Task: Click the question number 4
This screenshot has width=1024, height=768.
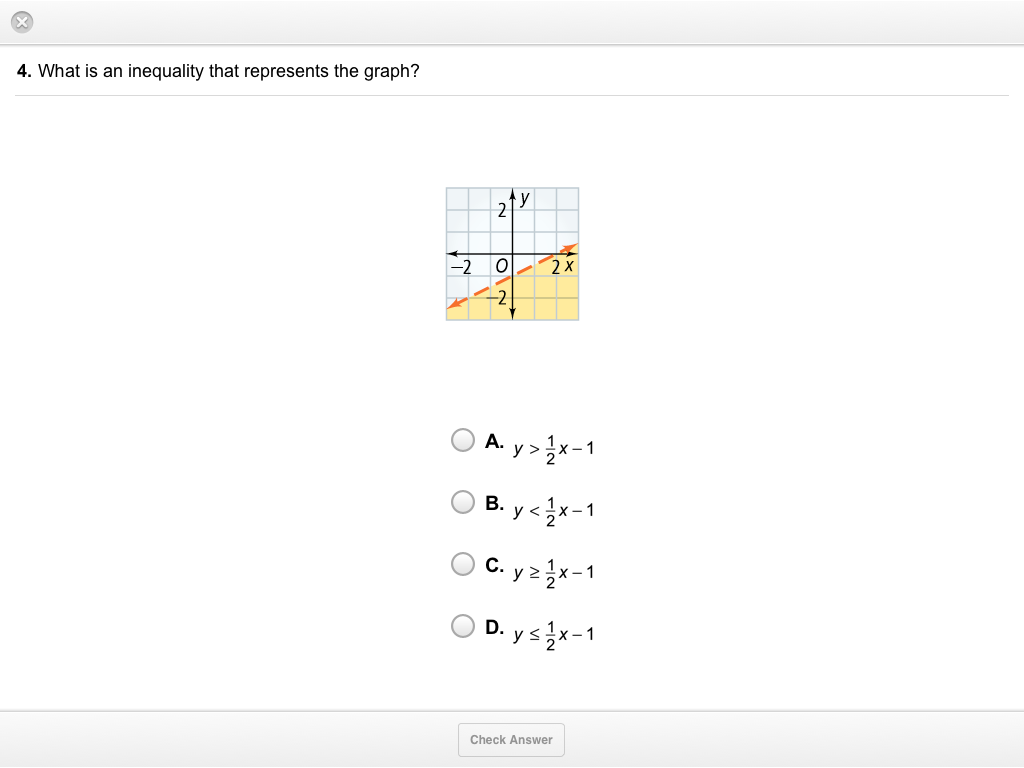Action: (x=24, y=72)
